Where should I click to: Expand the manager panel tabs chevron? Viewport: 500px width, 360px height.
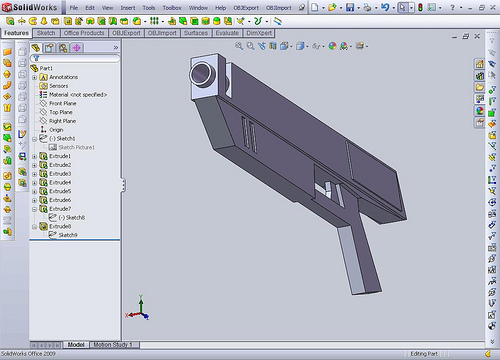coord(116,48)
